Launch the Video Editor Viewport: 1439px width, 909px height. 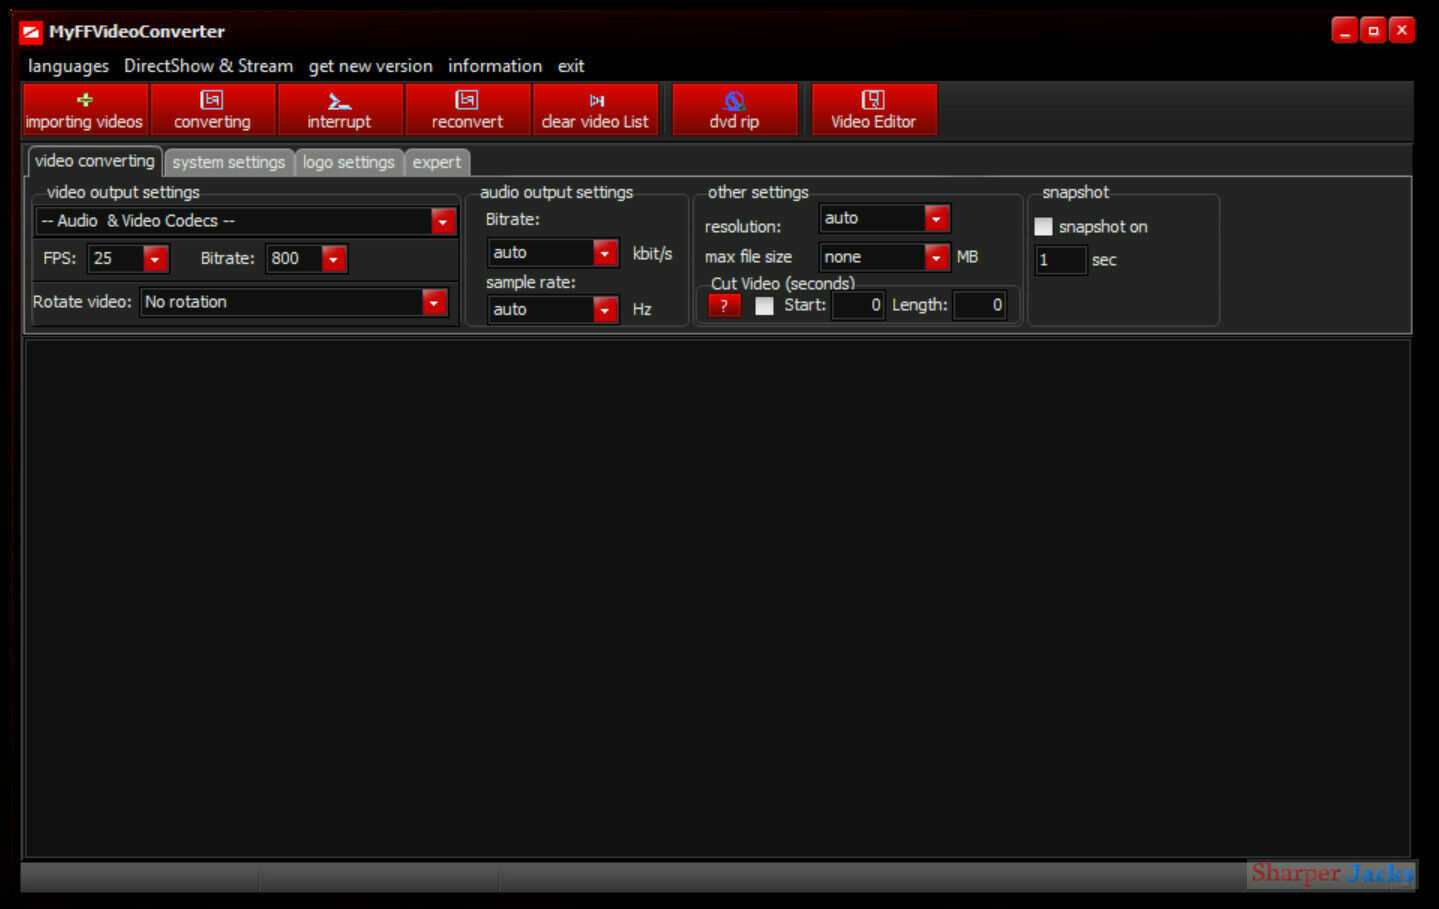pos(874,109)
